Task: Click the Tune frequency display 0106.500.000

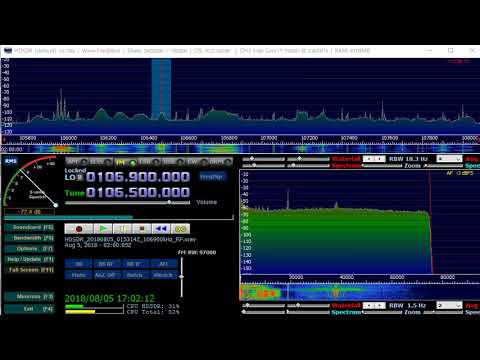Action: coord(138,192)
